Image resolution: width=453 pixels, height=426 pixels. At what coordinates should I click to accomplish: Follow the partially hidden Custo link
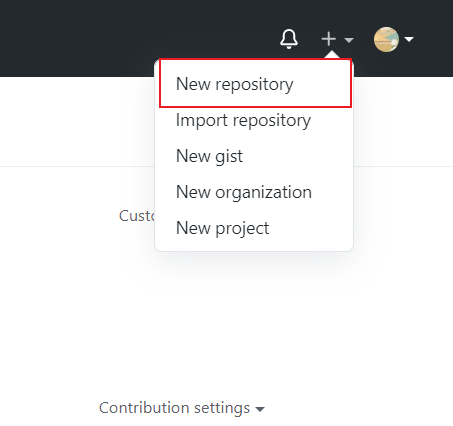(137, 216)
